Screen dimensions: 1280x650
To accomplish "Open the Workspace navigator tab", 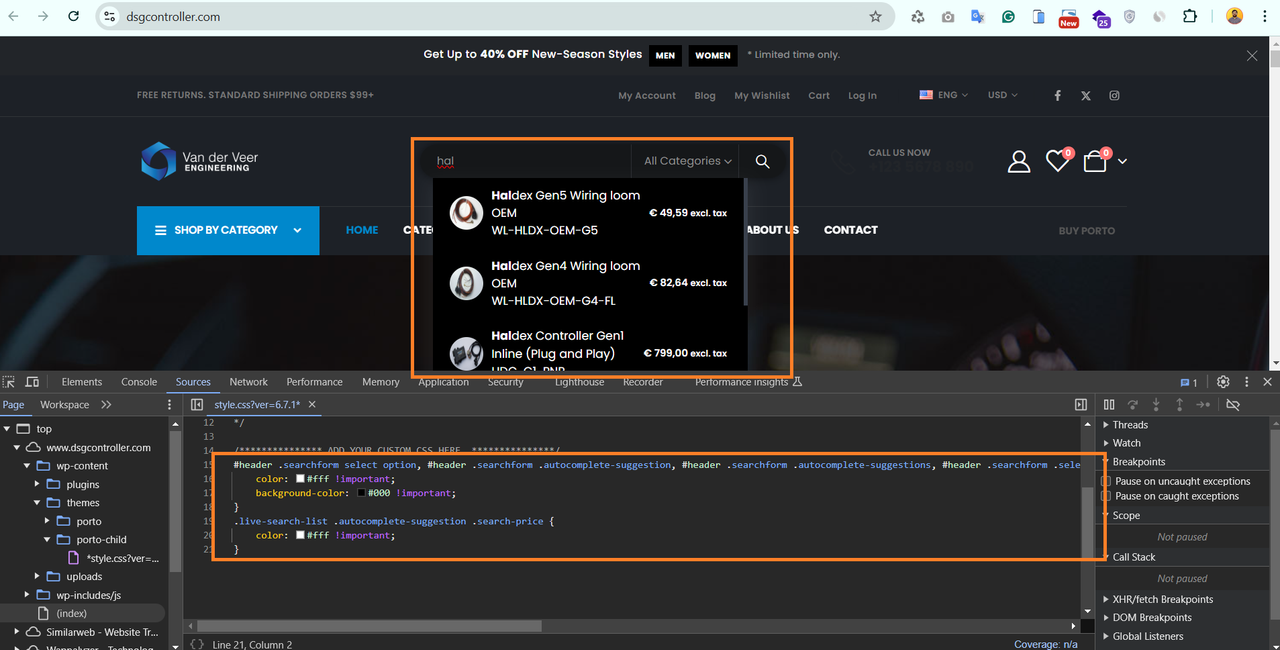I will pos(65,405).
